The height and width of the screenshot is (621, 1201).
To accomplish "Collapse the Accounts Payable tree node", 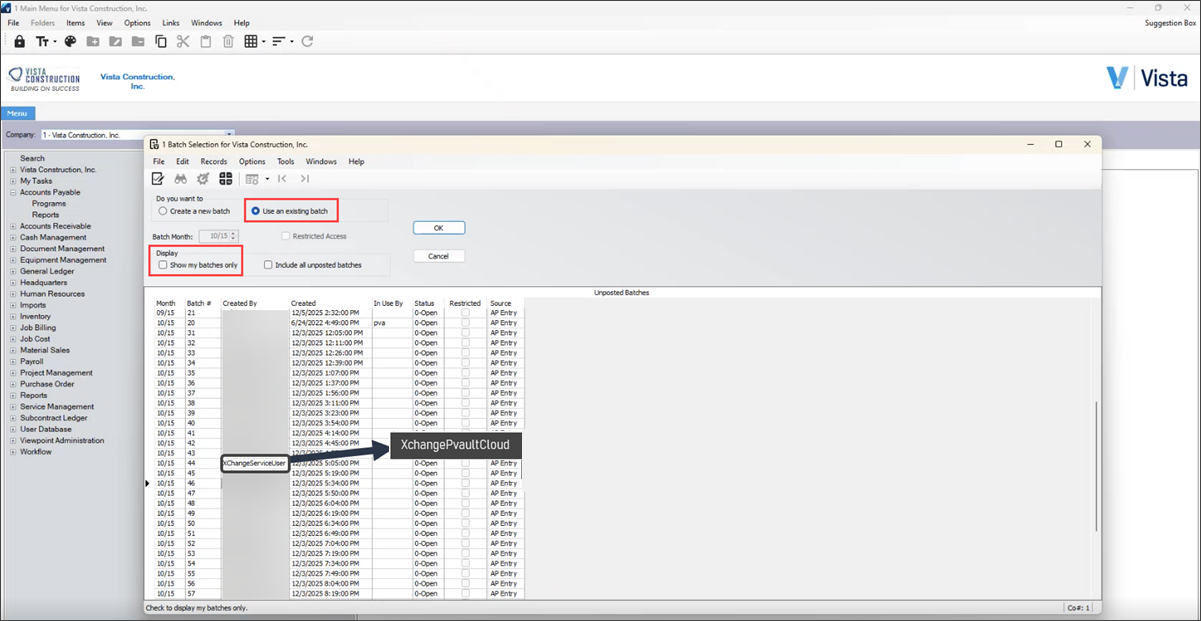I will point(13,192).
